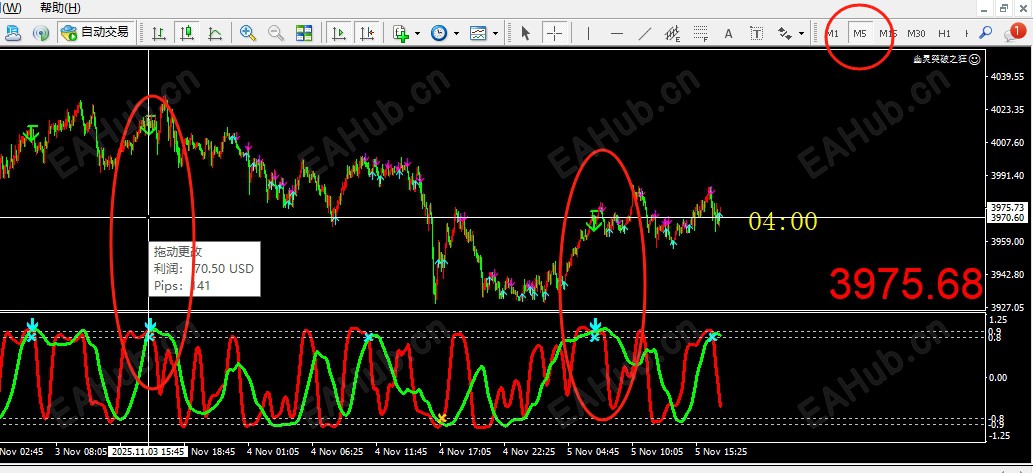Select the equidistant channel tool
This screenshot has height=473, width=1033.
pyautogui.click(x=673, y=33)
